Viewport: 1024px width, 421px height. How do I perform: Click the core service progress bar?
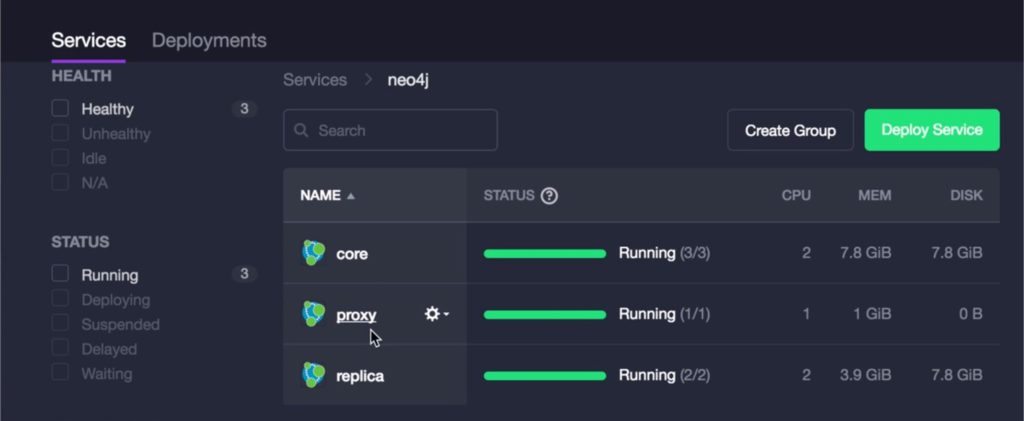point(545,253)
